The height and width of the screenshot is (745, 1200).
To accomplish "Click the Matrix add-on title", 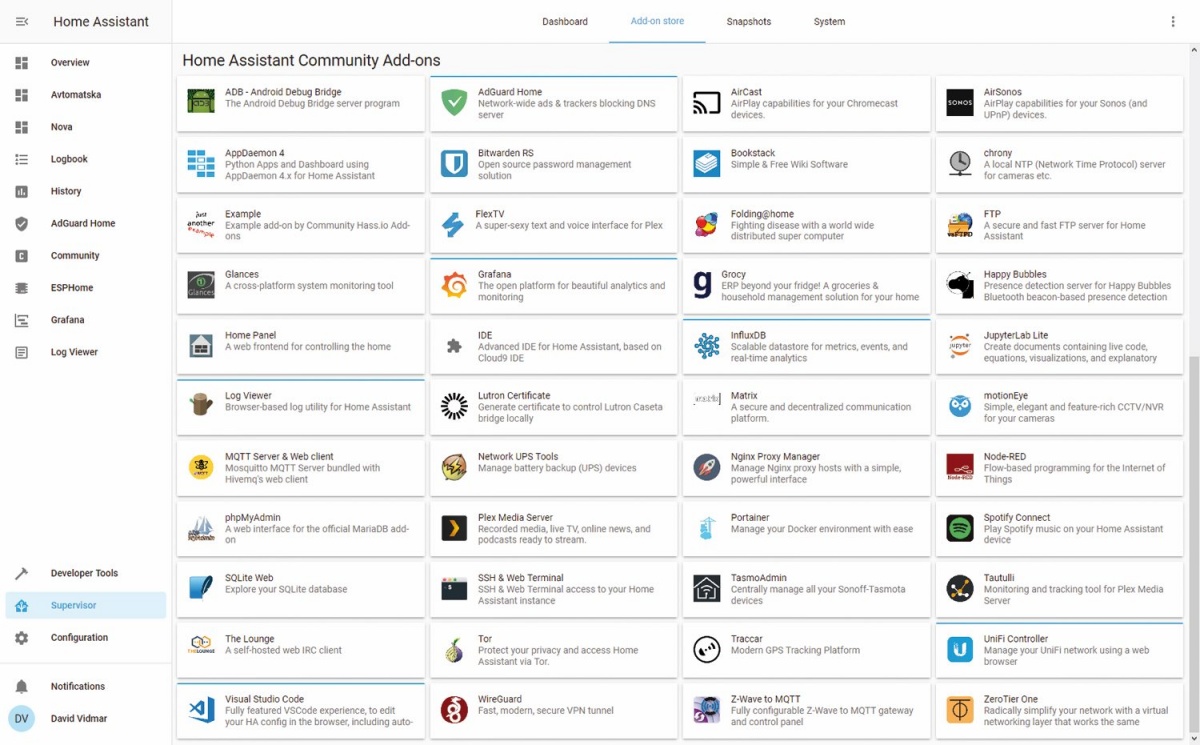I will (x=744, y=396).
